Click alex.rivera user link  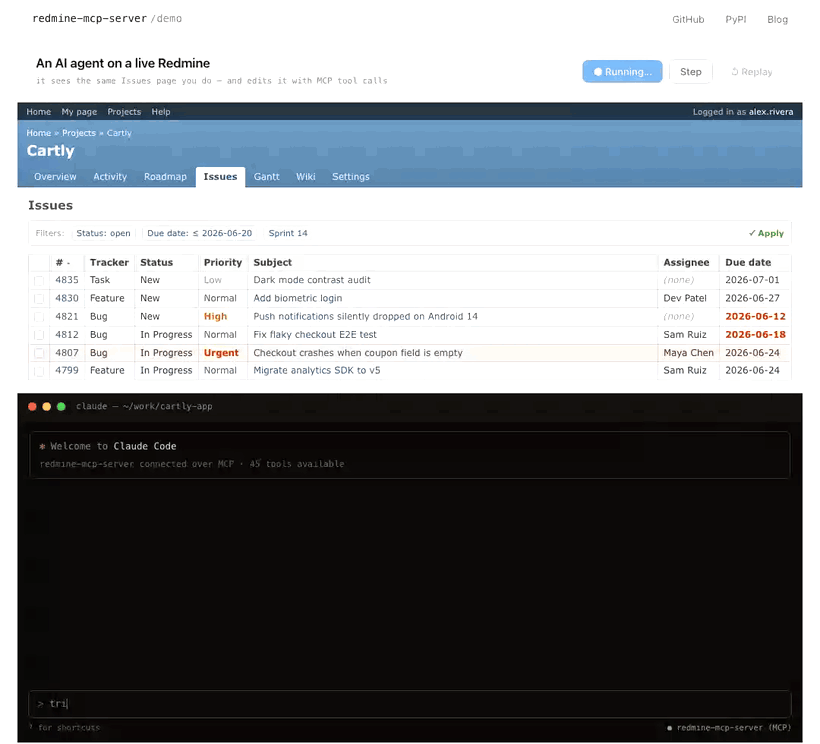pyautogui.click(x=771, y=112)
